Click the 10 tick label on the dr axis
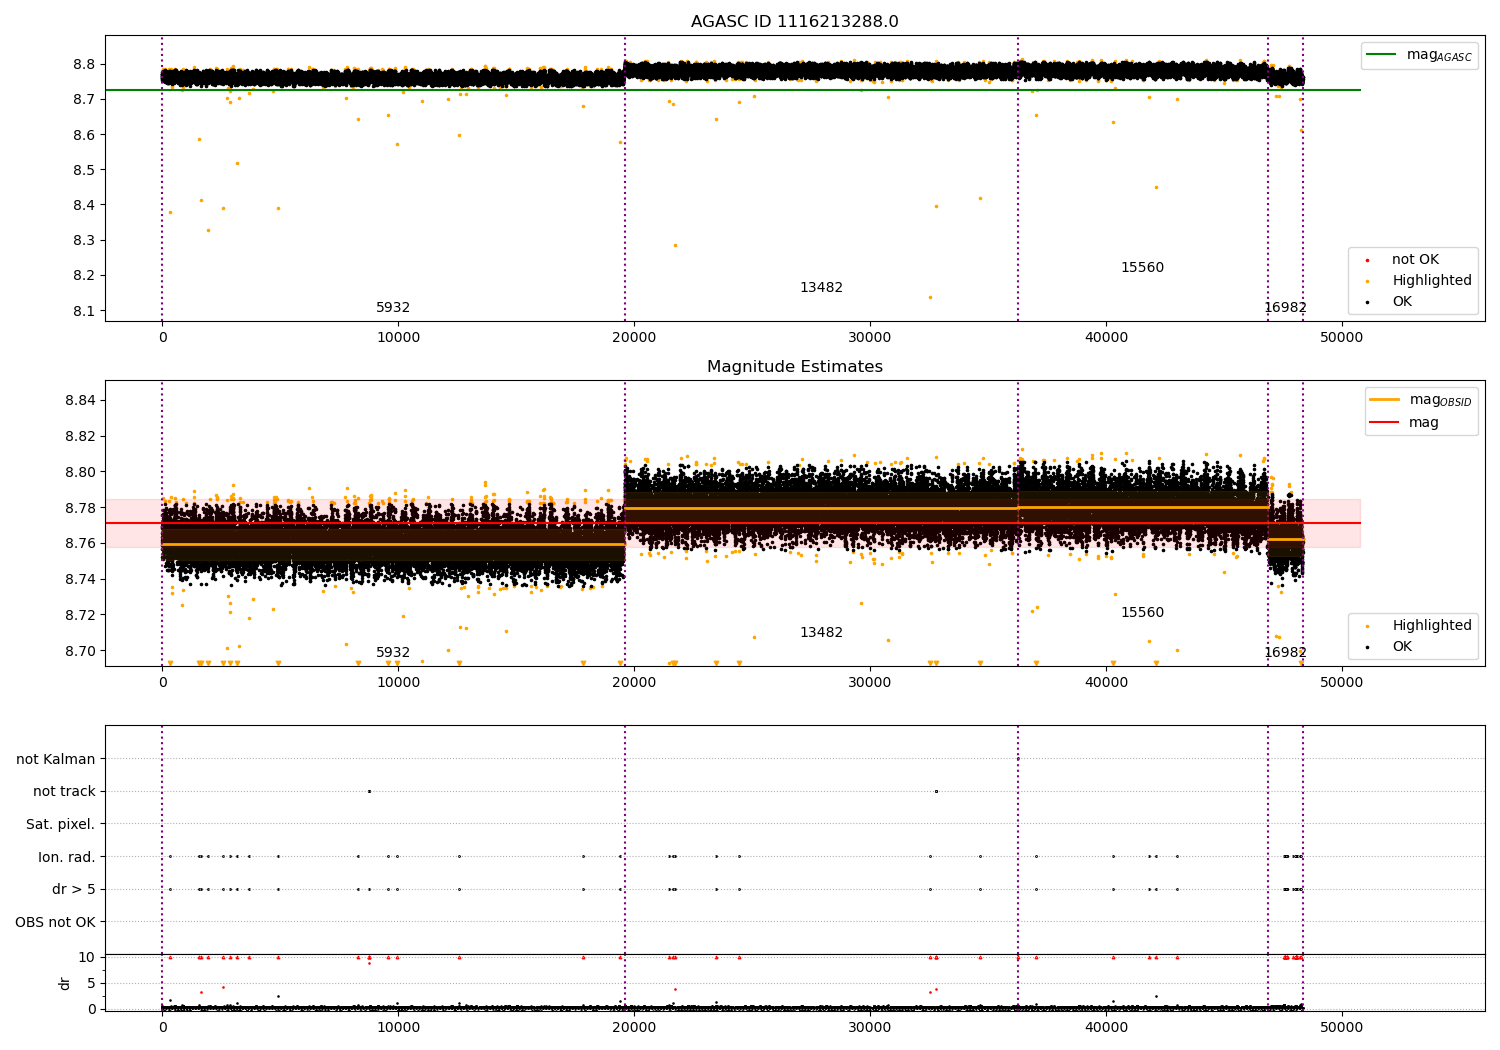The height and width of the screenshot is (1050, 1500). click(88, 958)
